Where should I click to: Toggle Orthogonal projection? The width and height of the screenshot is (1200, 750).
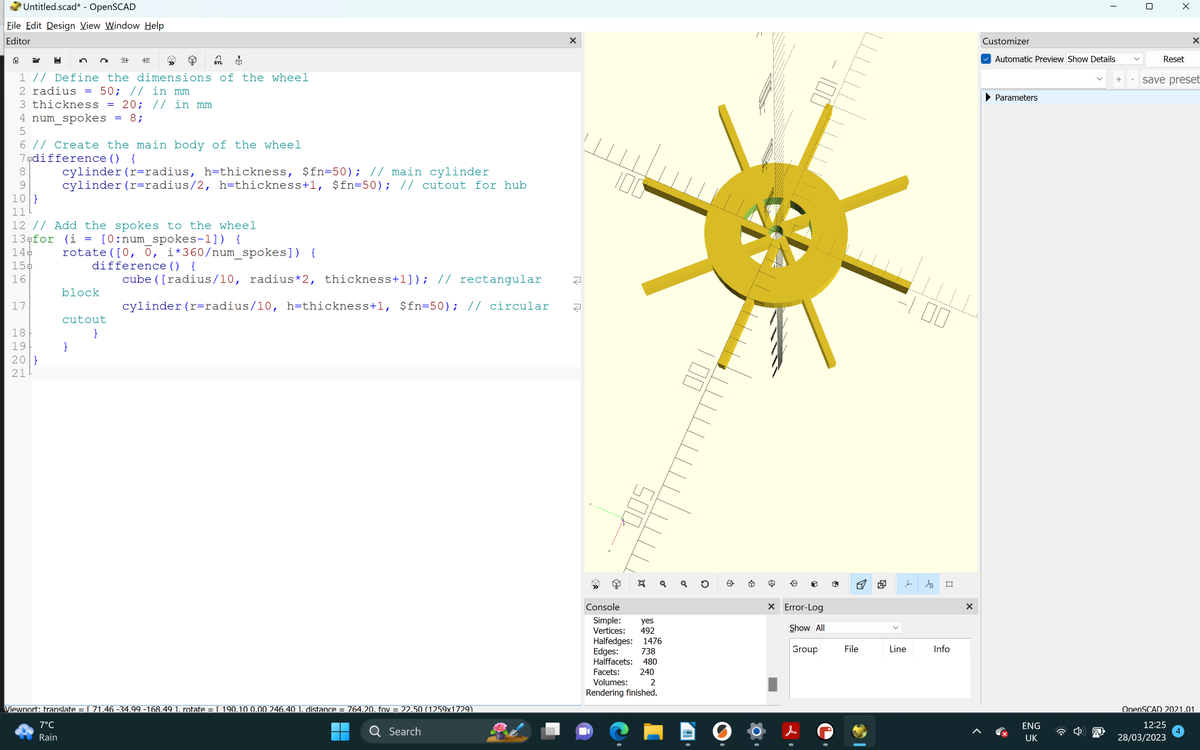coord(883,584)
